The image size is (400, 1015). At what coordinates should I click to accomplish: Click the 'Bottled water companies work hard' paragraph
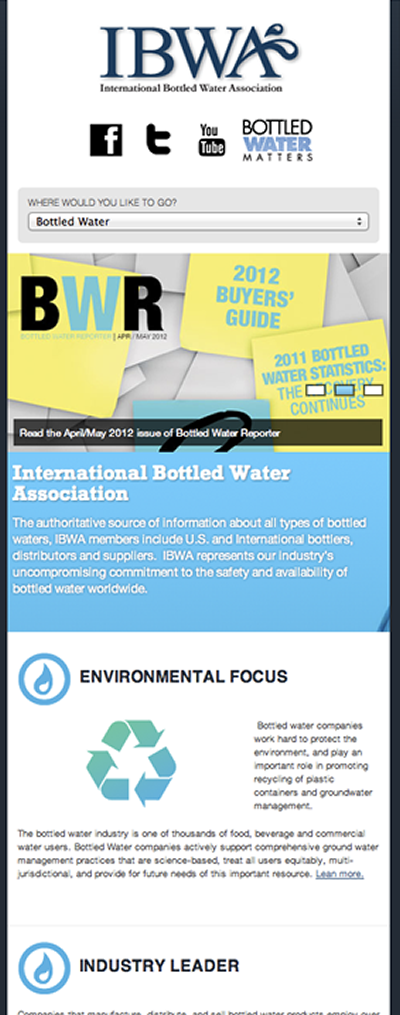[313, 766]
